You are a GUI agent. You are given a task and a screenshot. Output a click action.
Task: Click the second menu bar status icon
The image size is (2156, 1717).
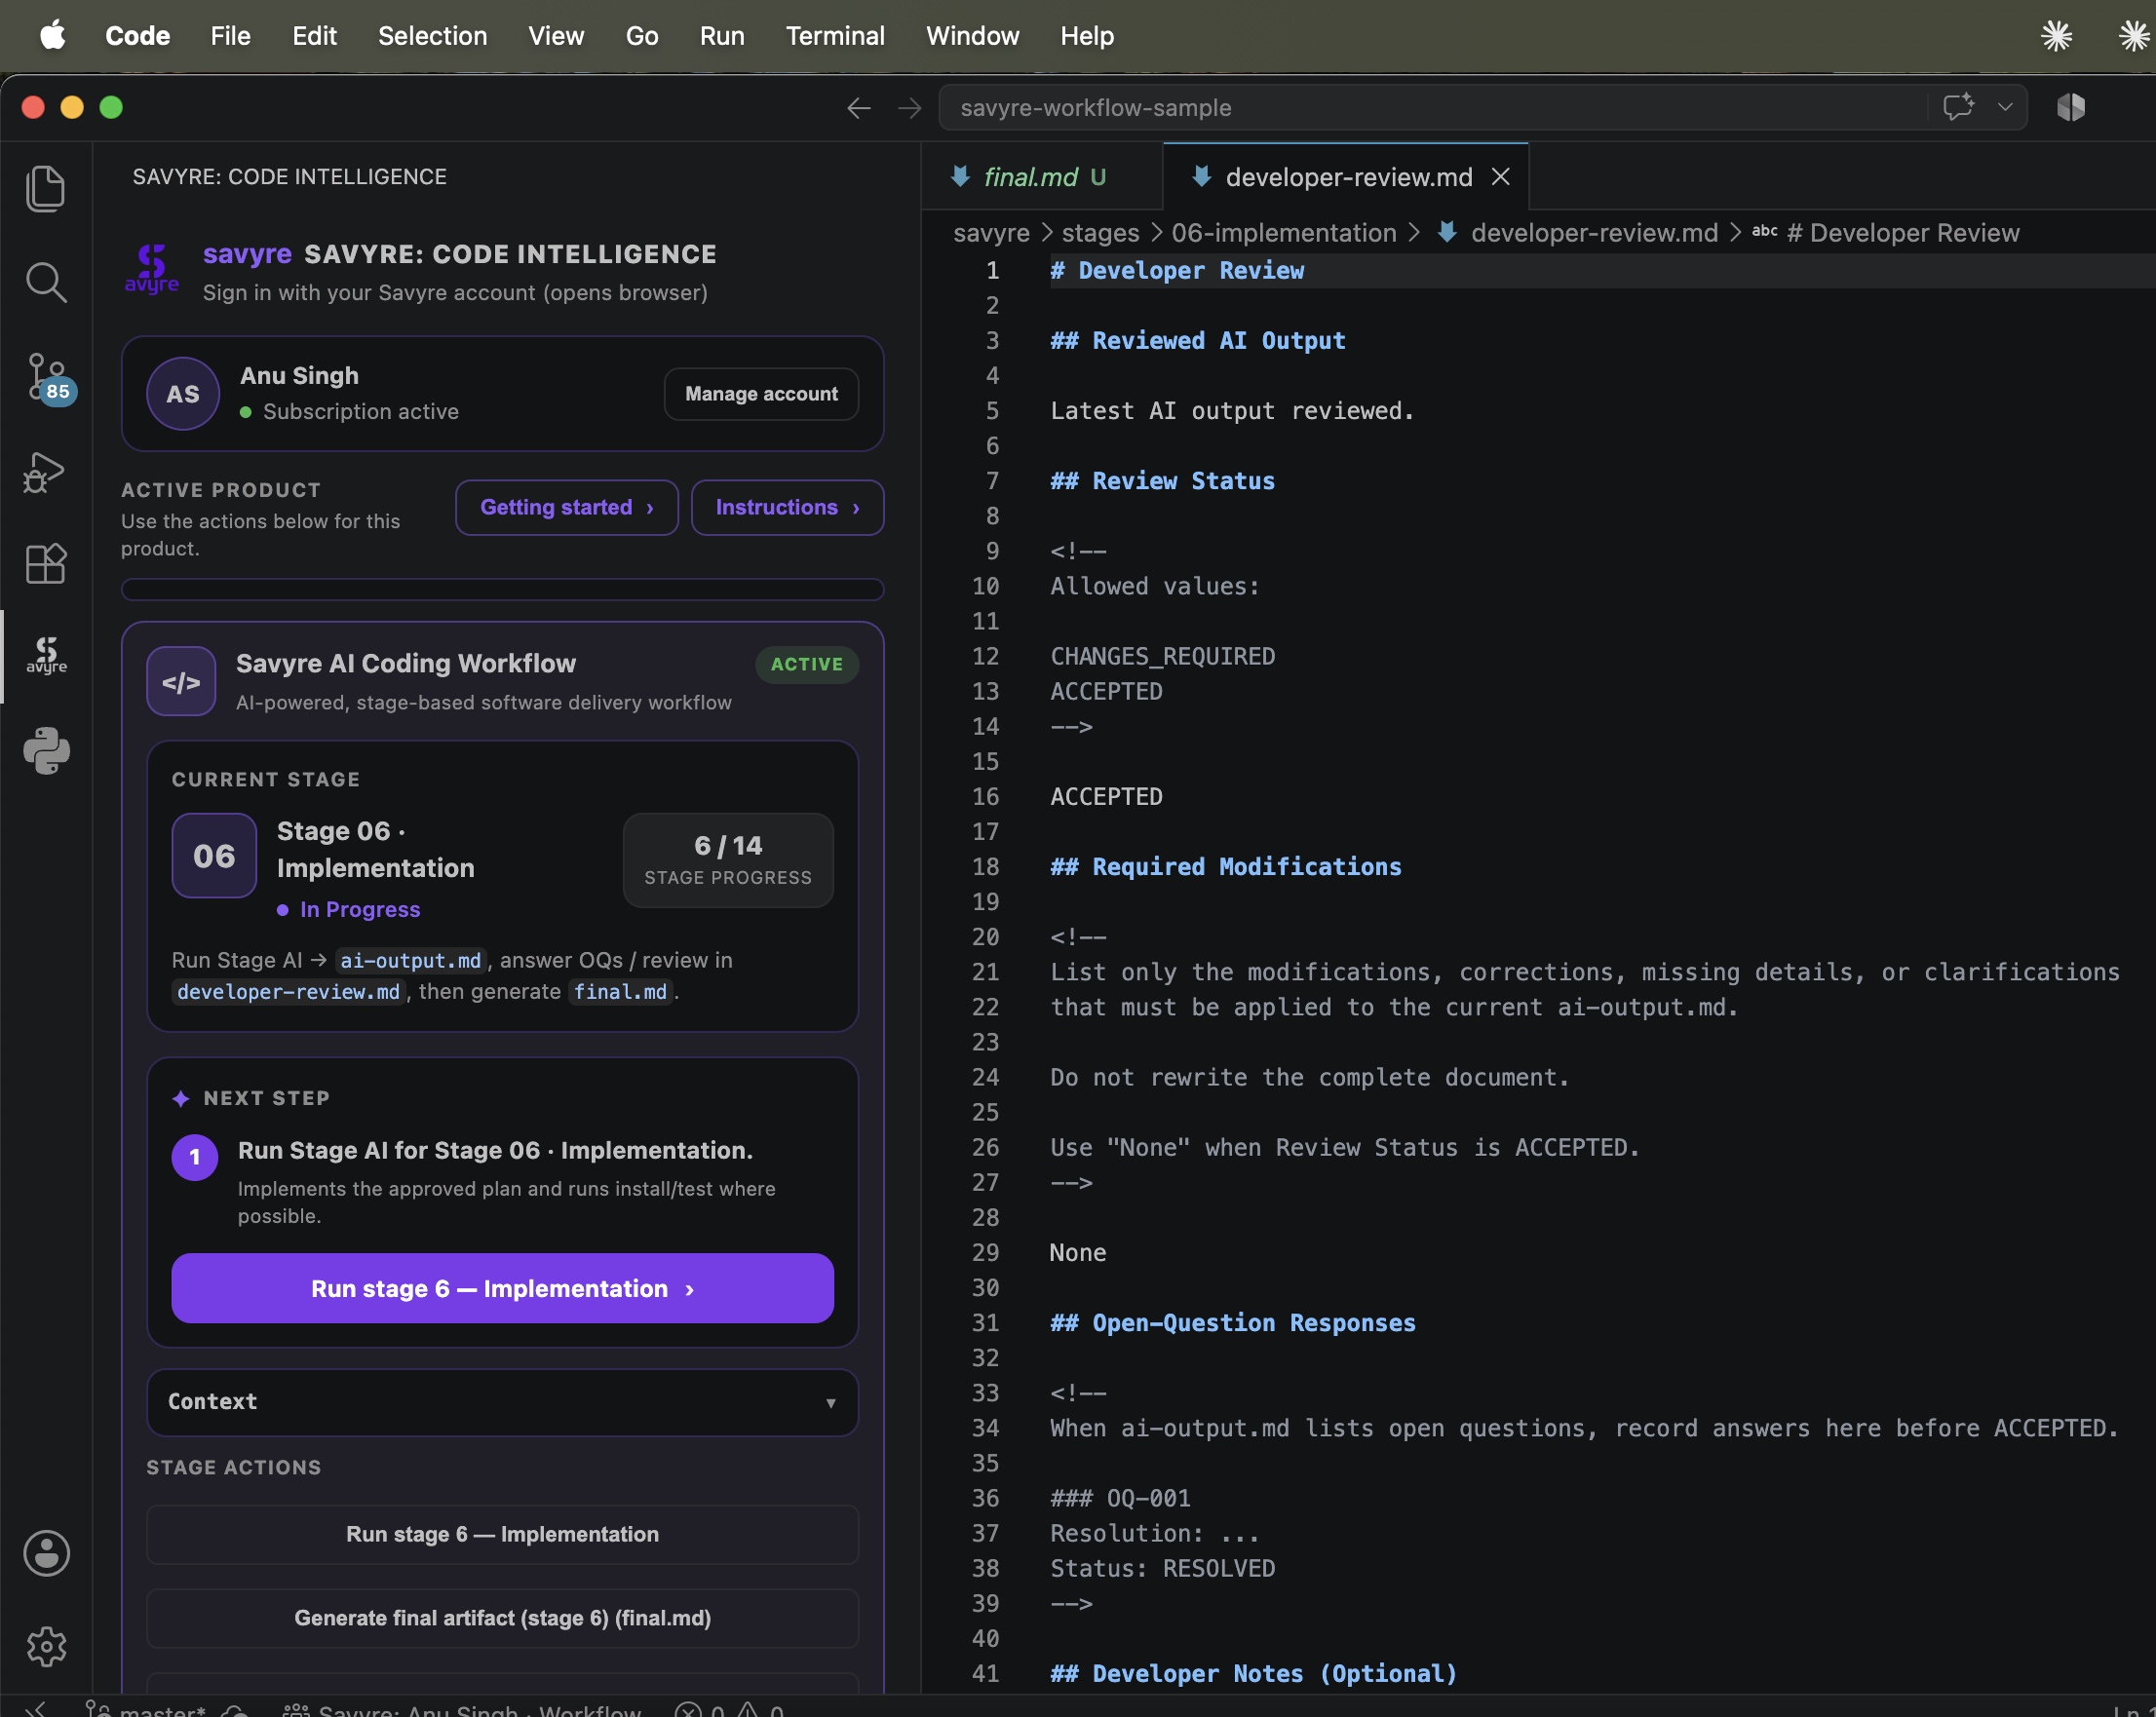pos(2134,36)
